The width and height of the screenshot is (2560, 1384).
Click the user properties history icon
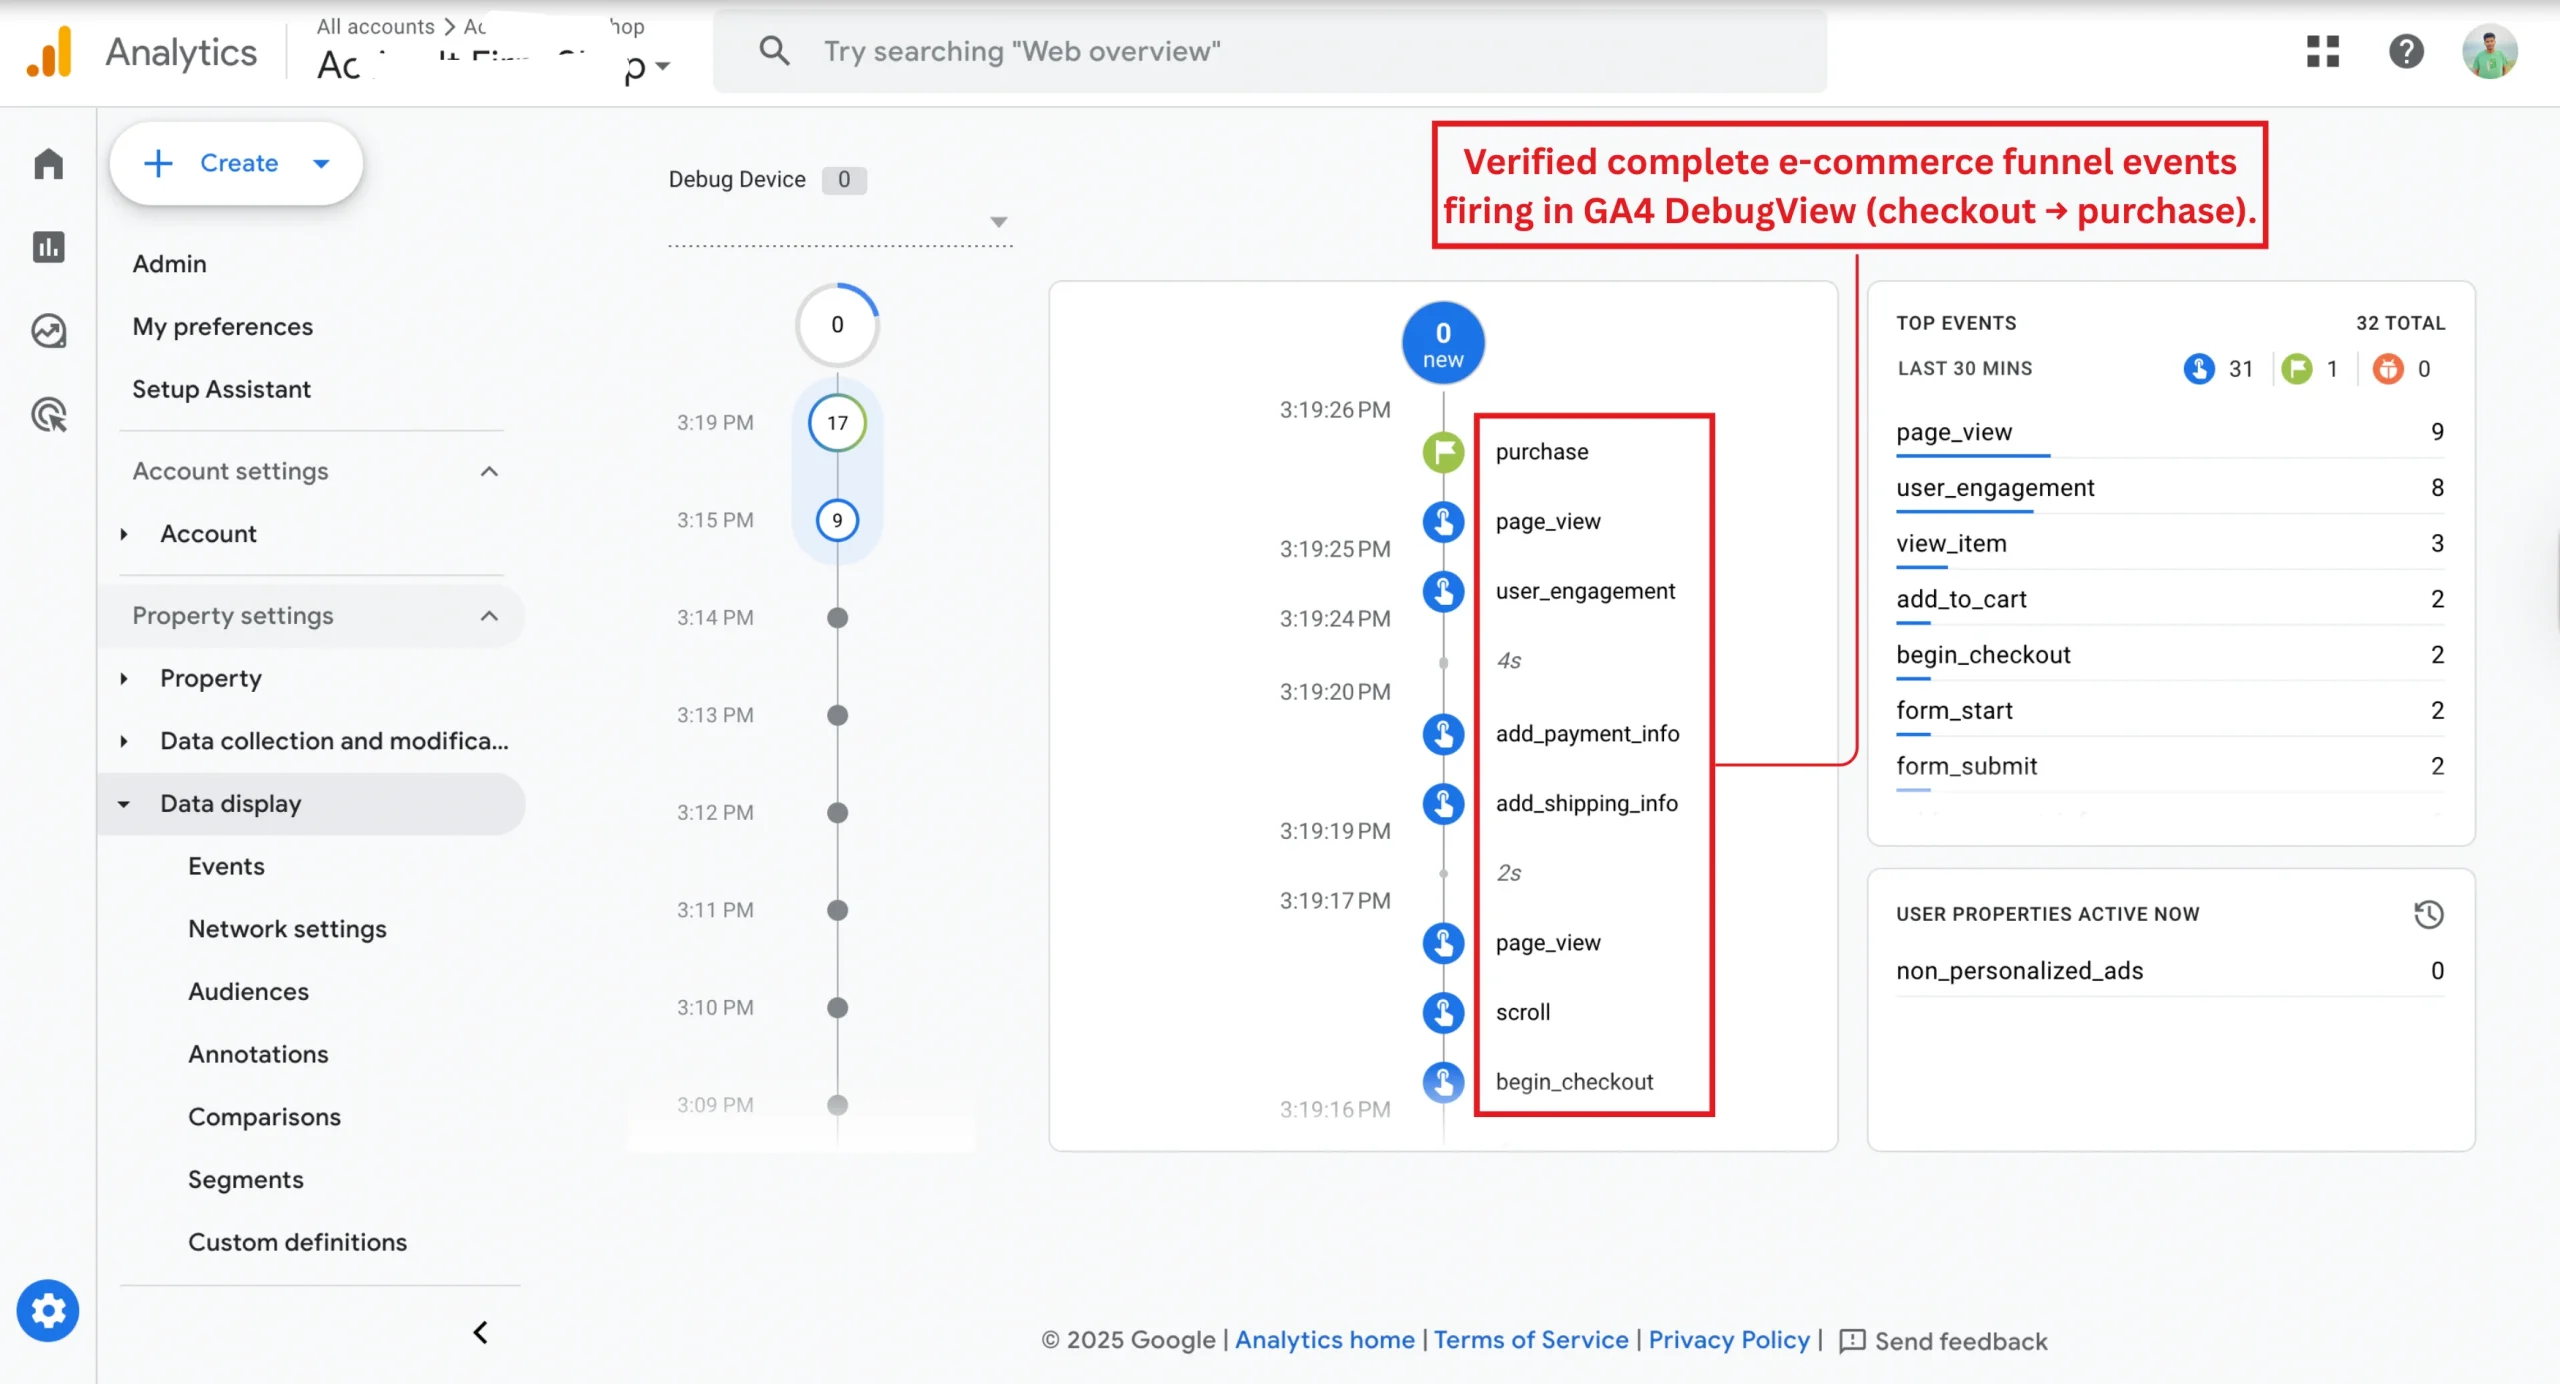tap(2428, 914)
